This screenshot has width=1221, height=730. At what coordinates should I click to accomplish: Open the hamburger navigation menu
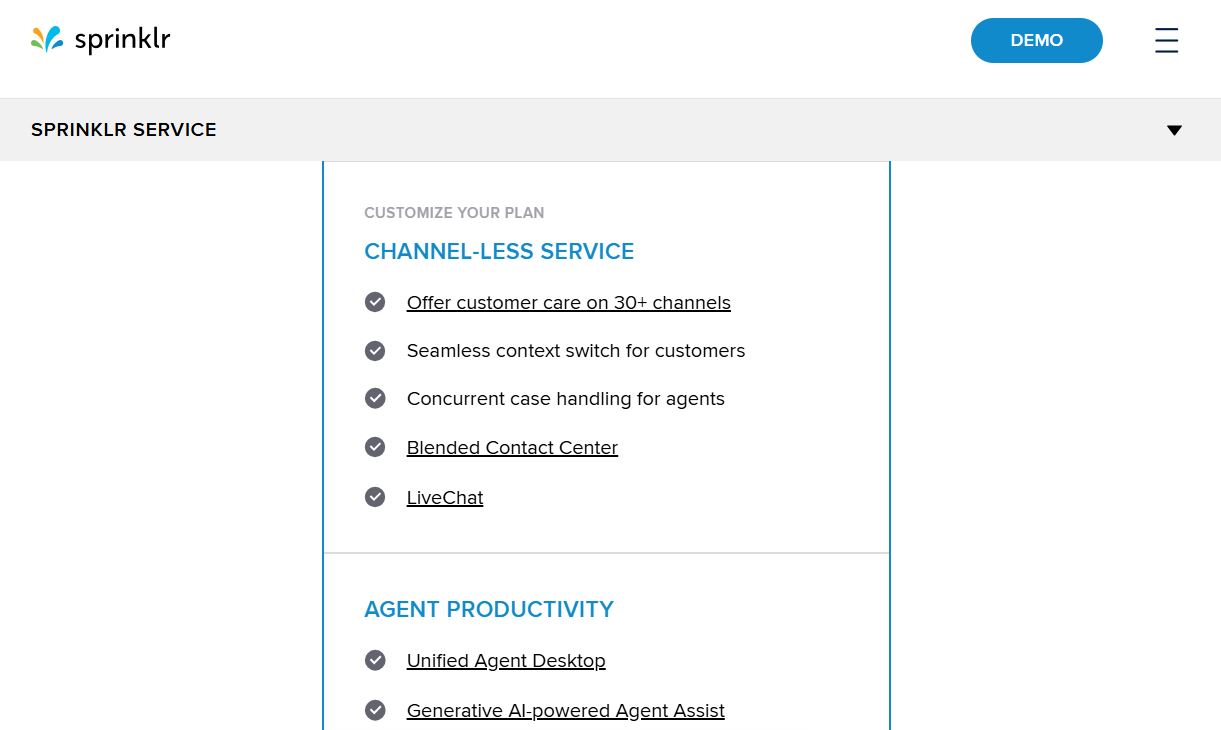tap(1166, 40)
